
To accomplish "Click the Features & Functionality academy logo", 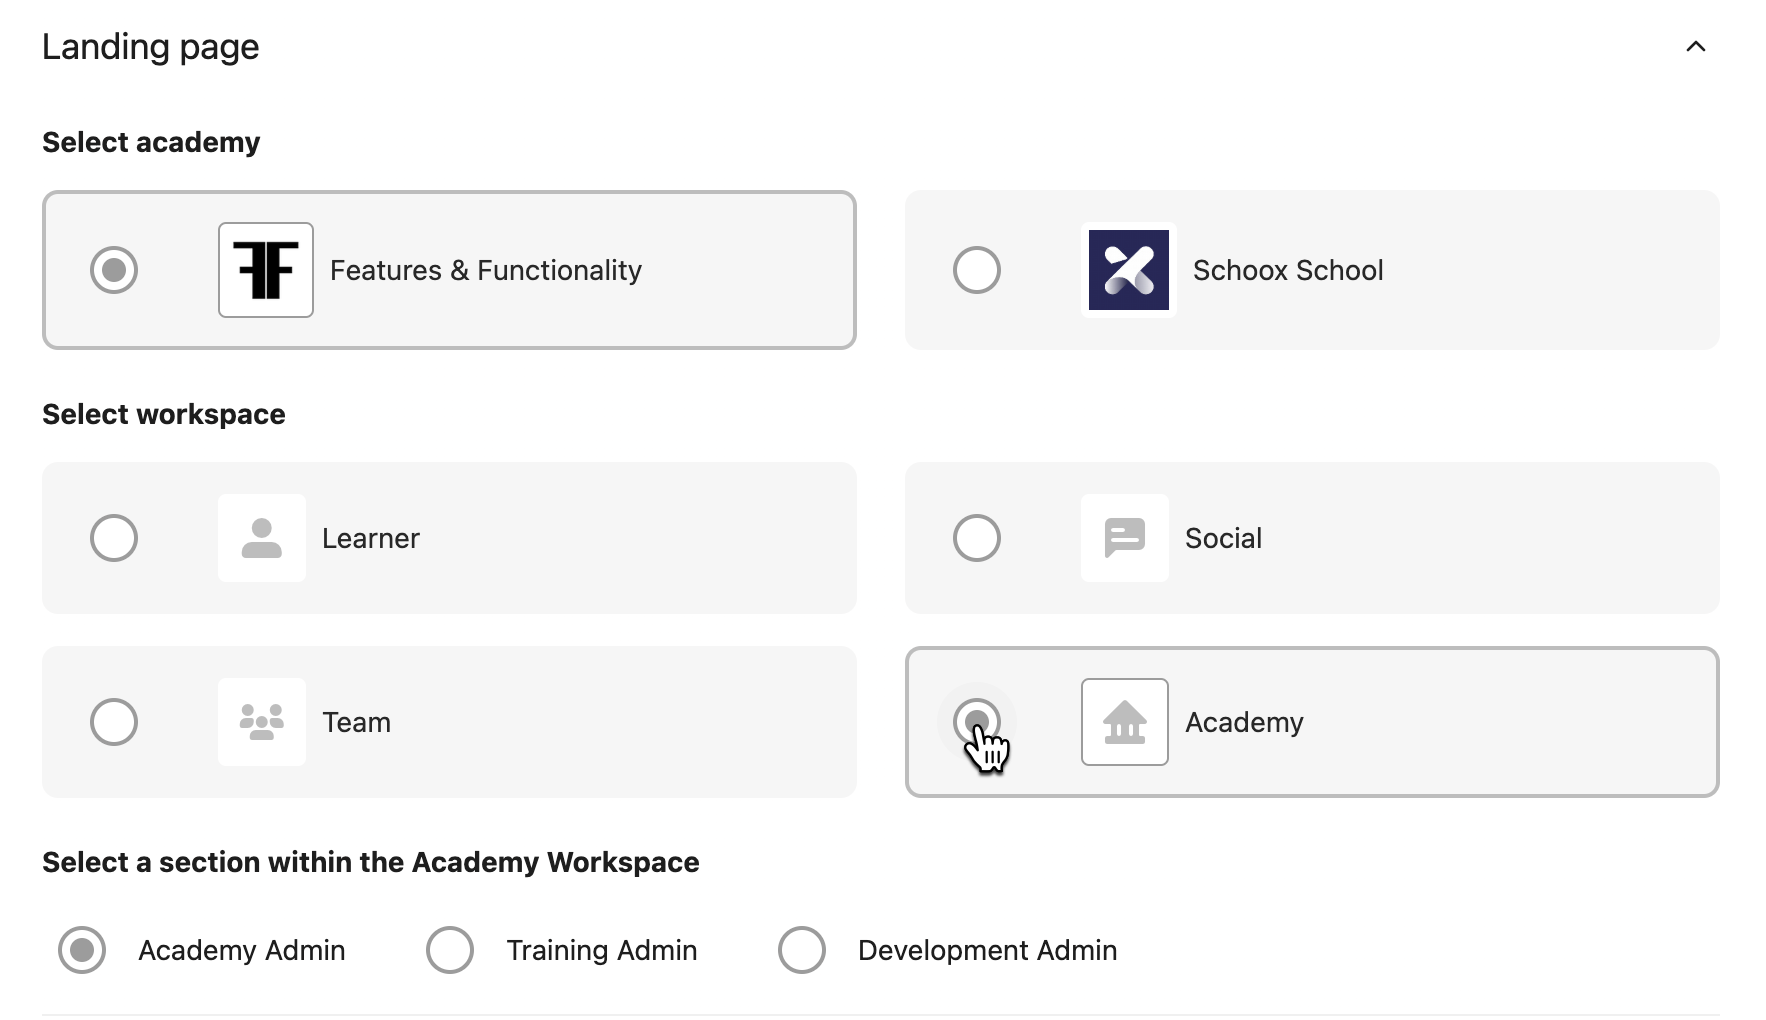I will (x=265, y=270).
